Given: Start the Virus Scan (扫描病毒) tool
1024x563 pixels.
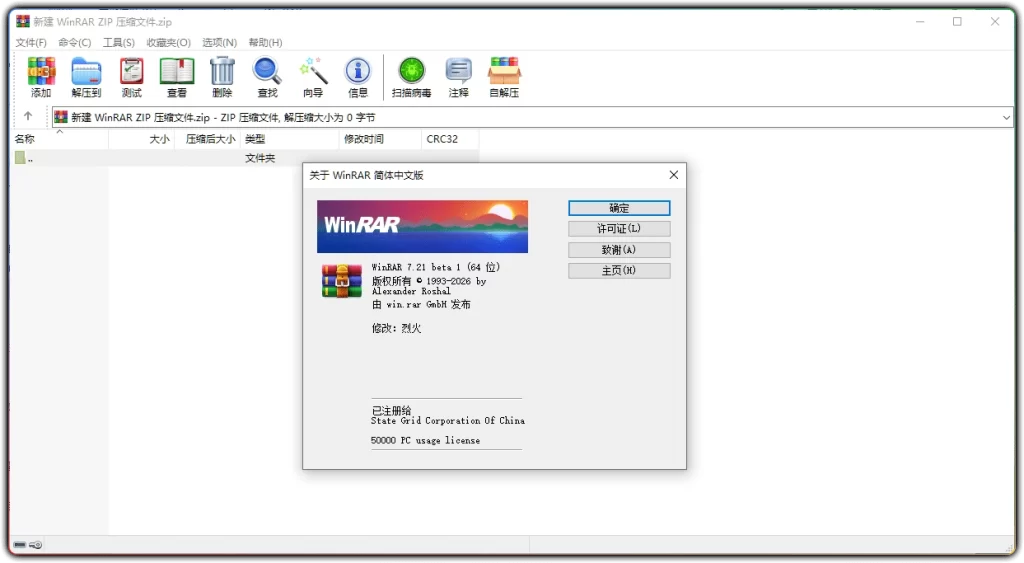Looking at the screenshot, I should tap(411, 77).
